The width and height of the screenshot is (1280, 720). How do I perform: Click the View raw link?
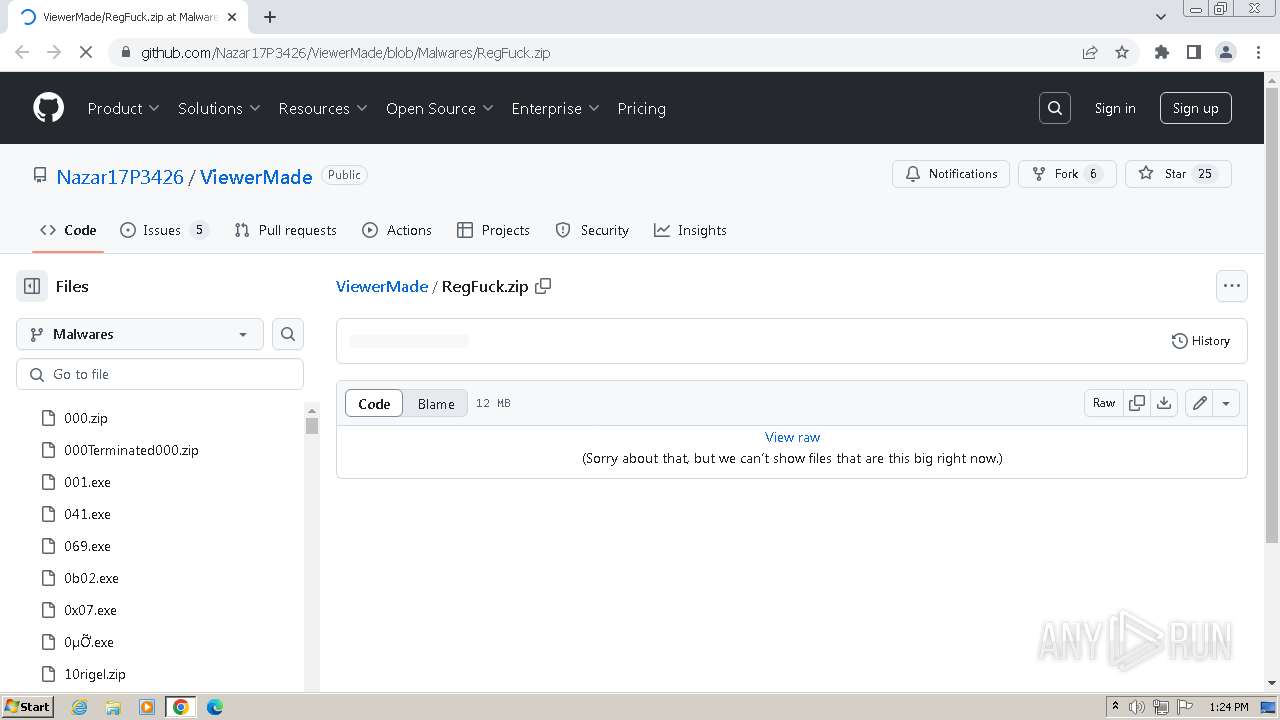pos(792,437)
